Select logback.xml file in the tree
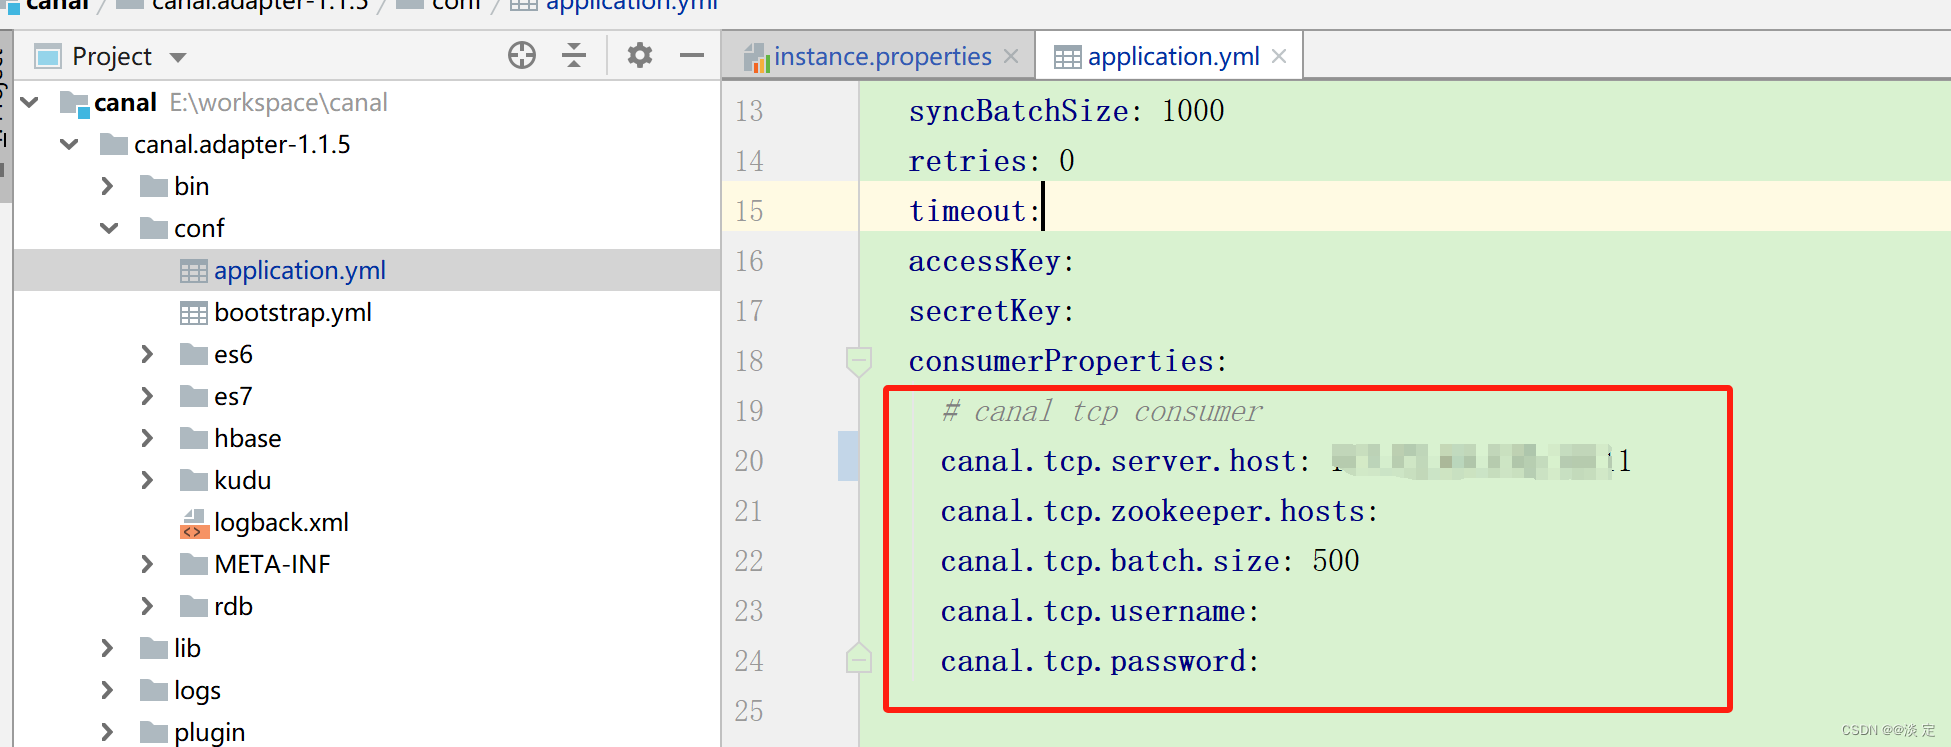1951x747 pixels. (x=367, y=522)
